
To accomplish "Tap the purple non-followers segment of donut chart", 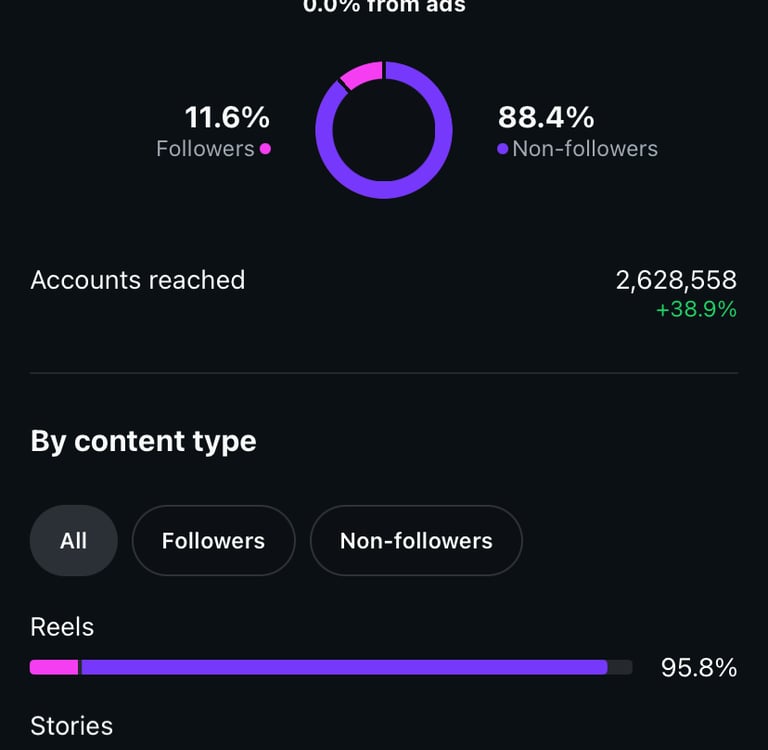I will 384,190.
